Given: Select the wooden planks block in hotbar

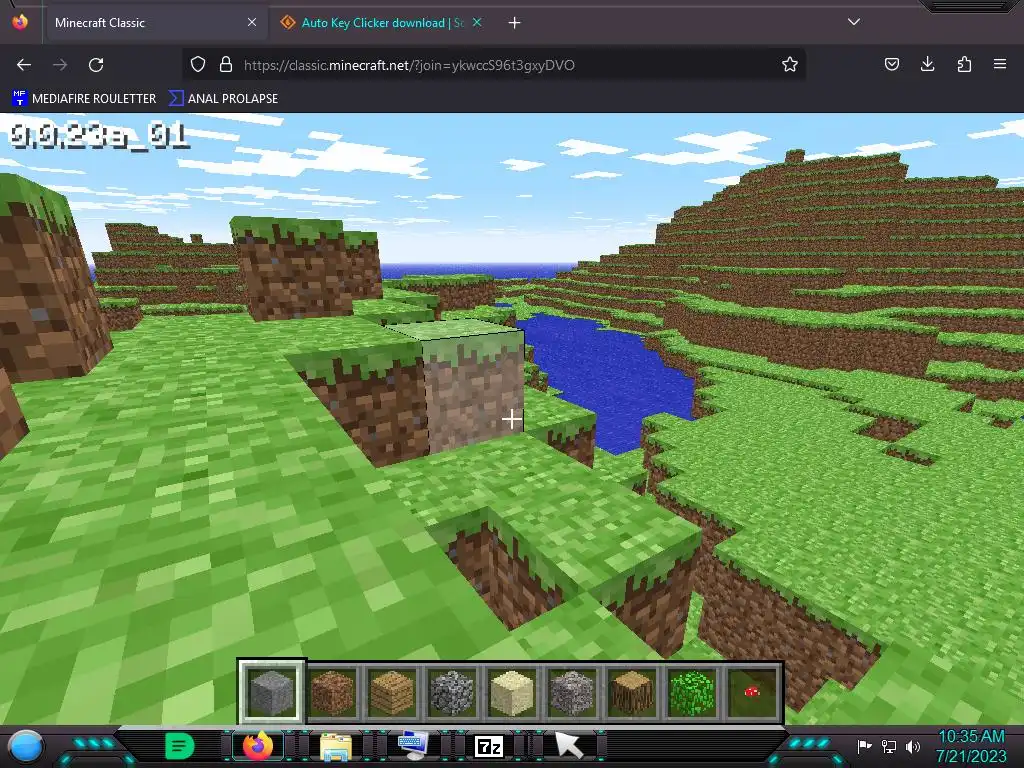Looking at the screenshot, I should [x=392, y=692].
